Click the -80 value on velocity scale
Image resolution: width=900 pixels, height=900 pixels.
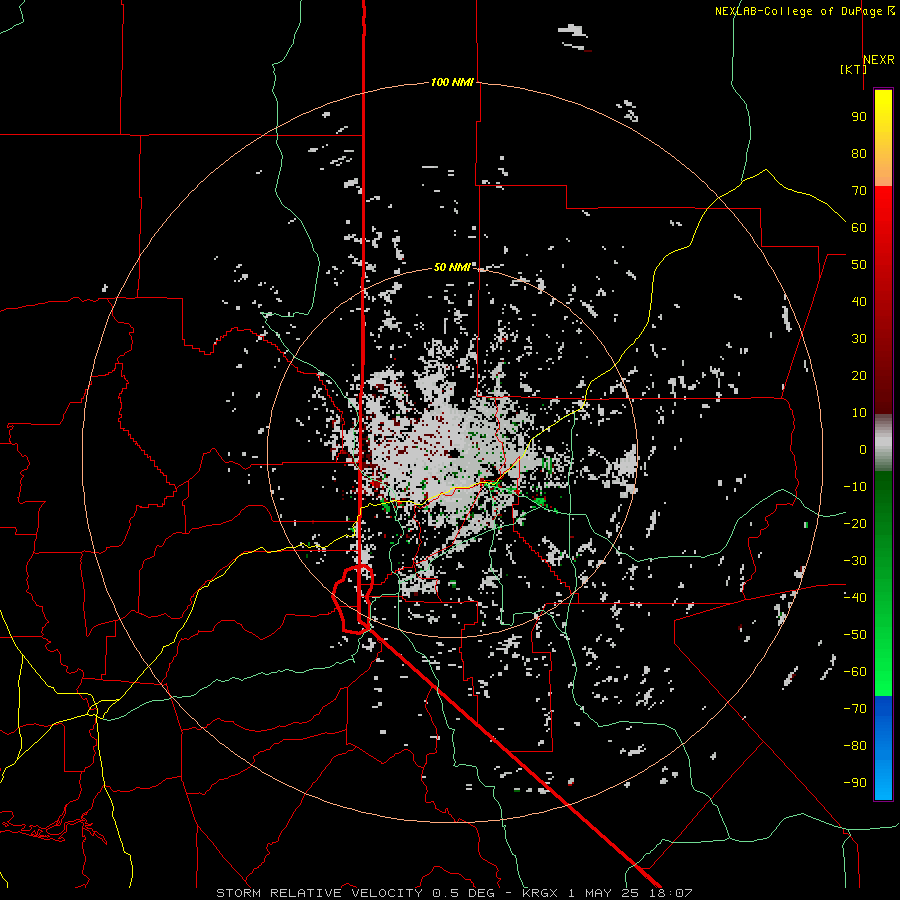855,746
